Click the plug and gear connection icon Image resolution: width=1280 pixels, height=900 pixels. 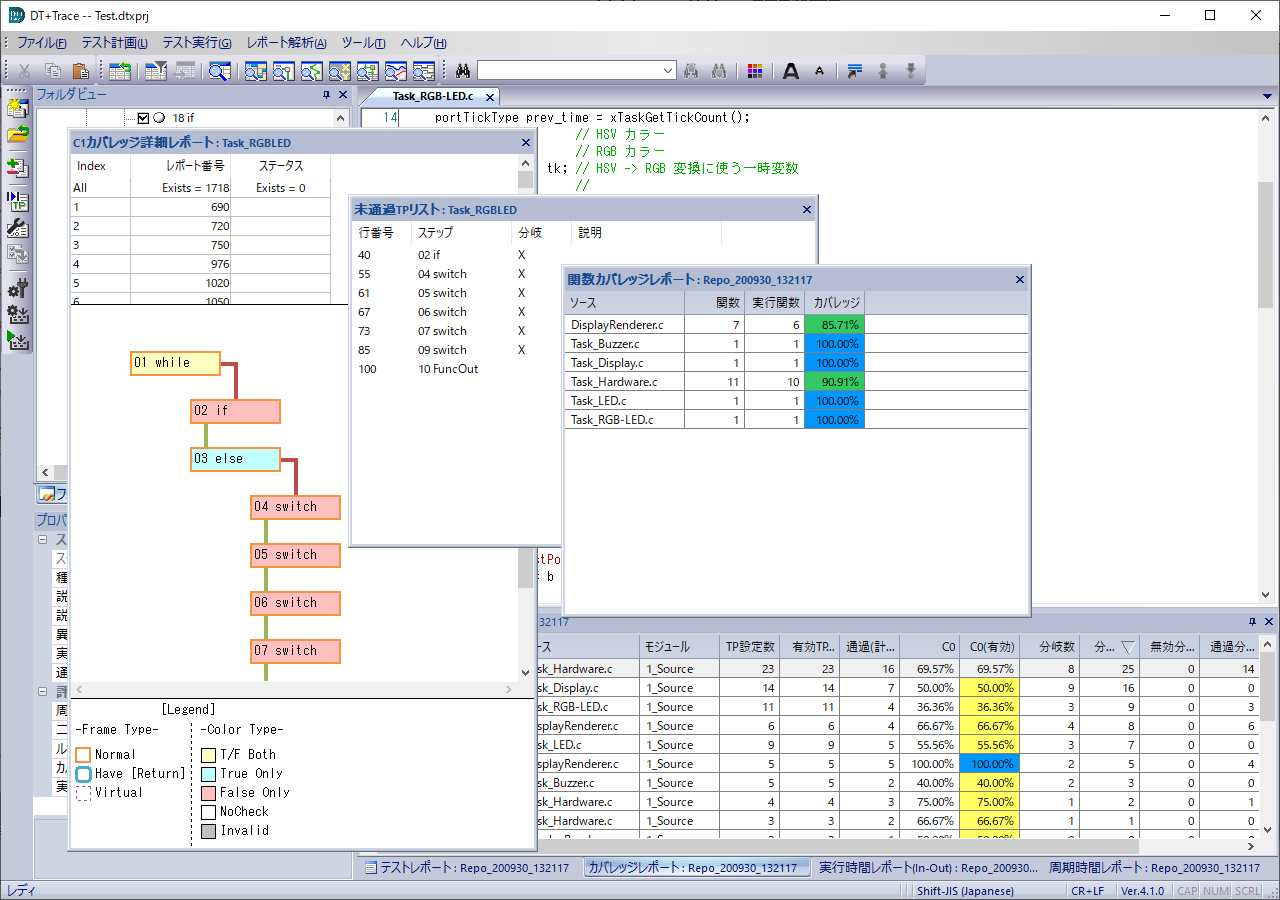pos(18,289)
